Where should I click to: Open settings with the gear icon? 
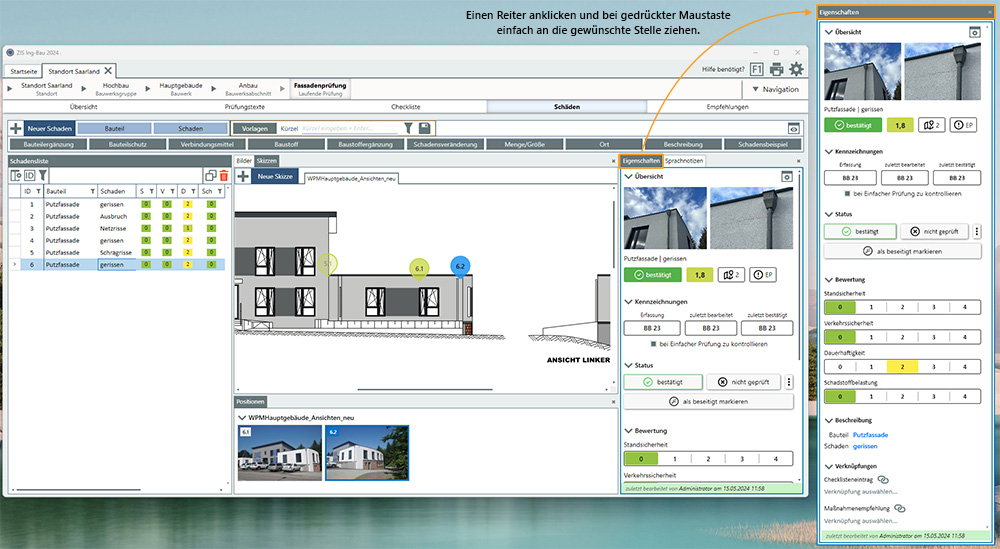(796, 69)
